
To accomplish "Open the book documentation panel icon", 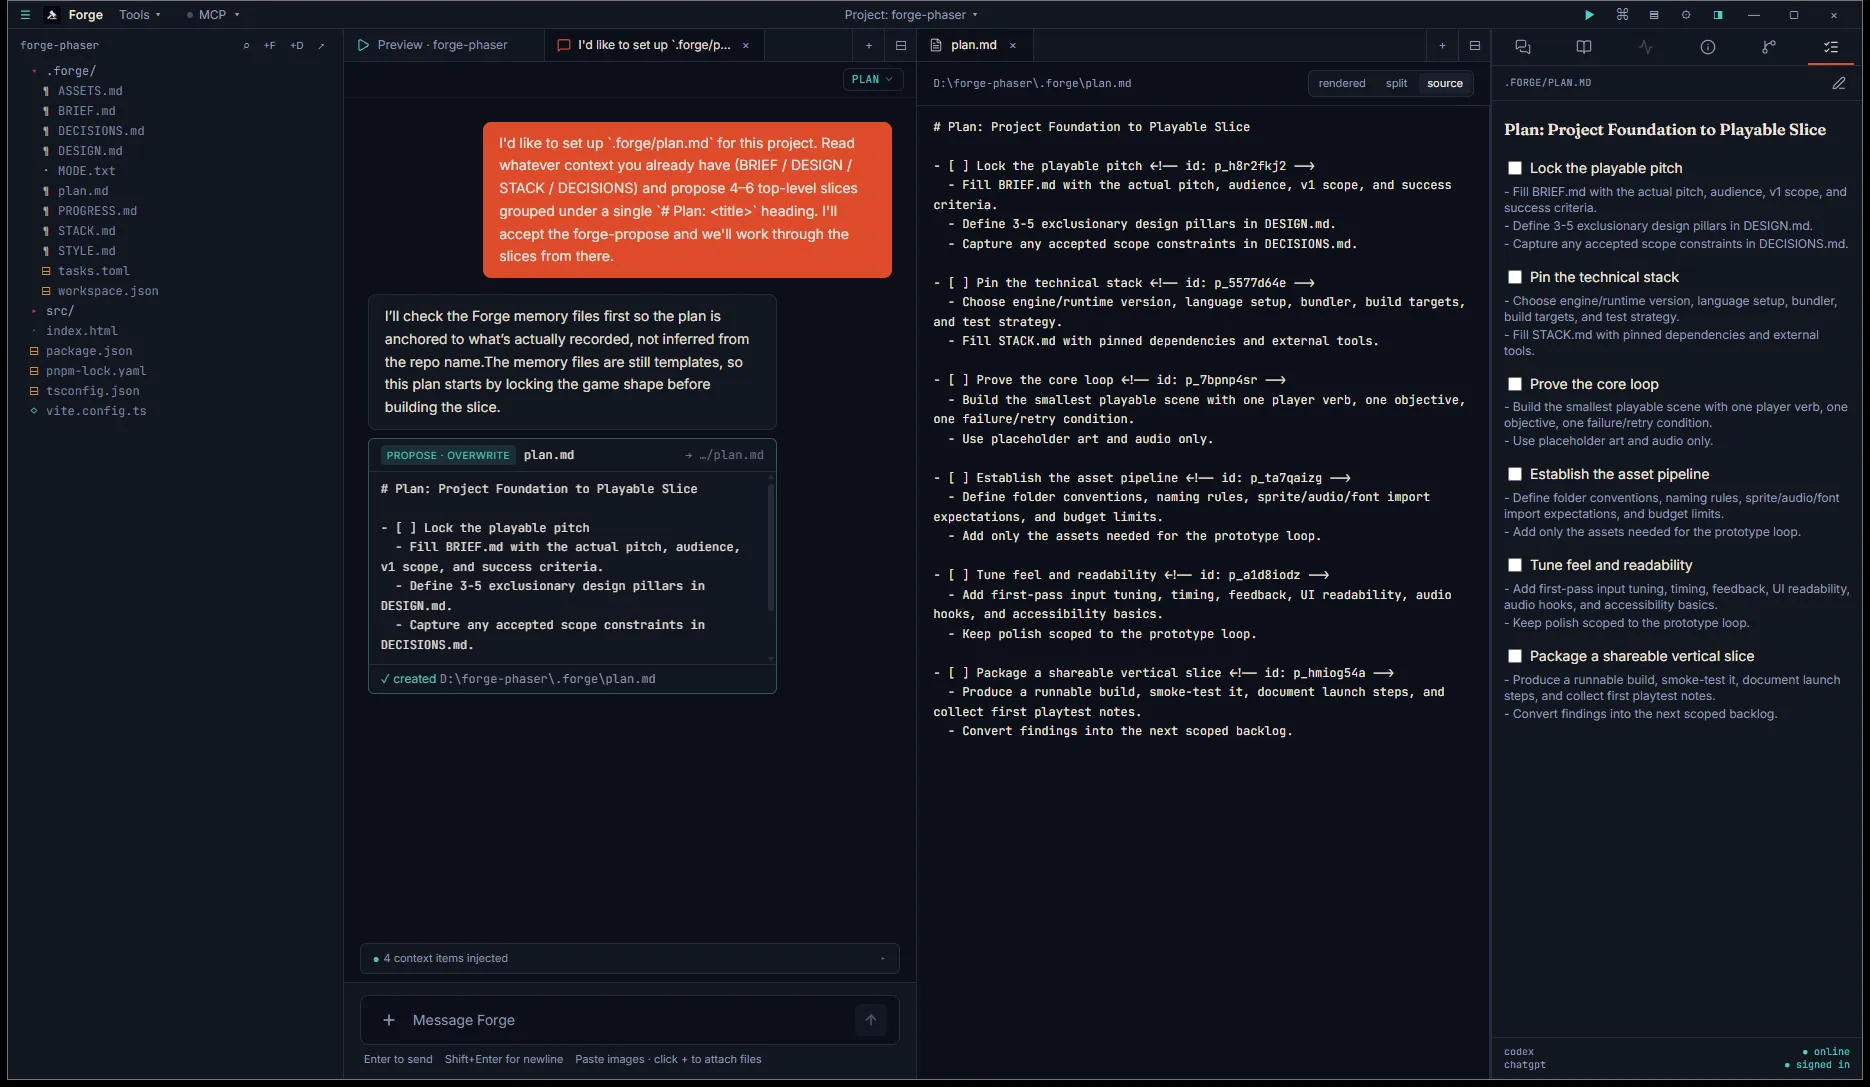I will click(1584, 47).
